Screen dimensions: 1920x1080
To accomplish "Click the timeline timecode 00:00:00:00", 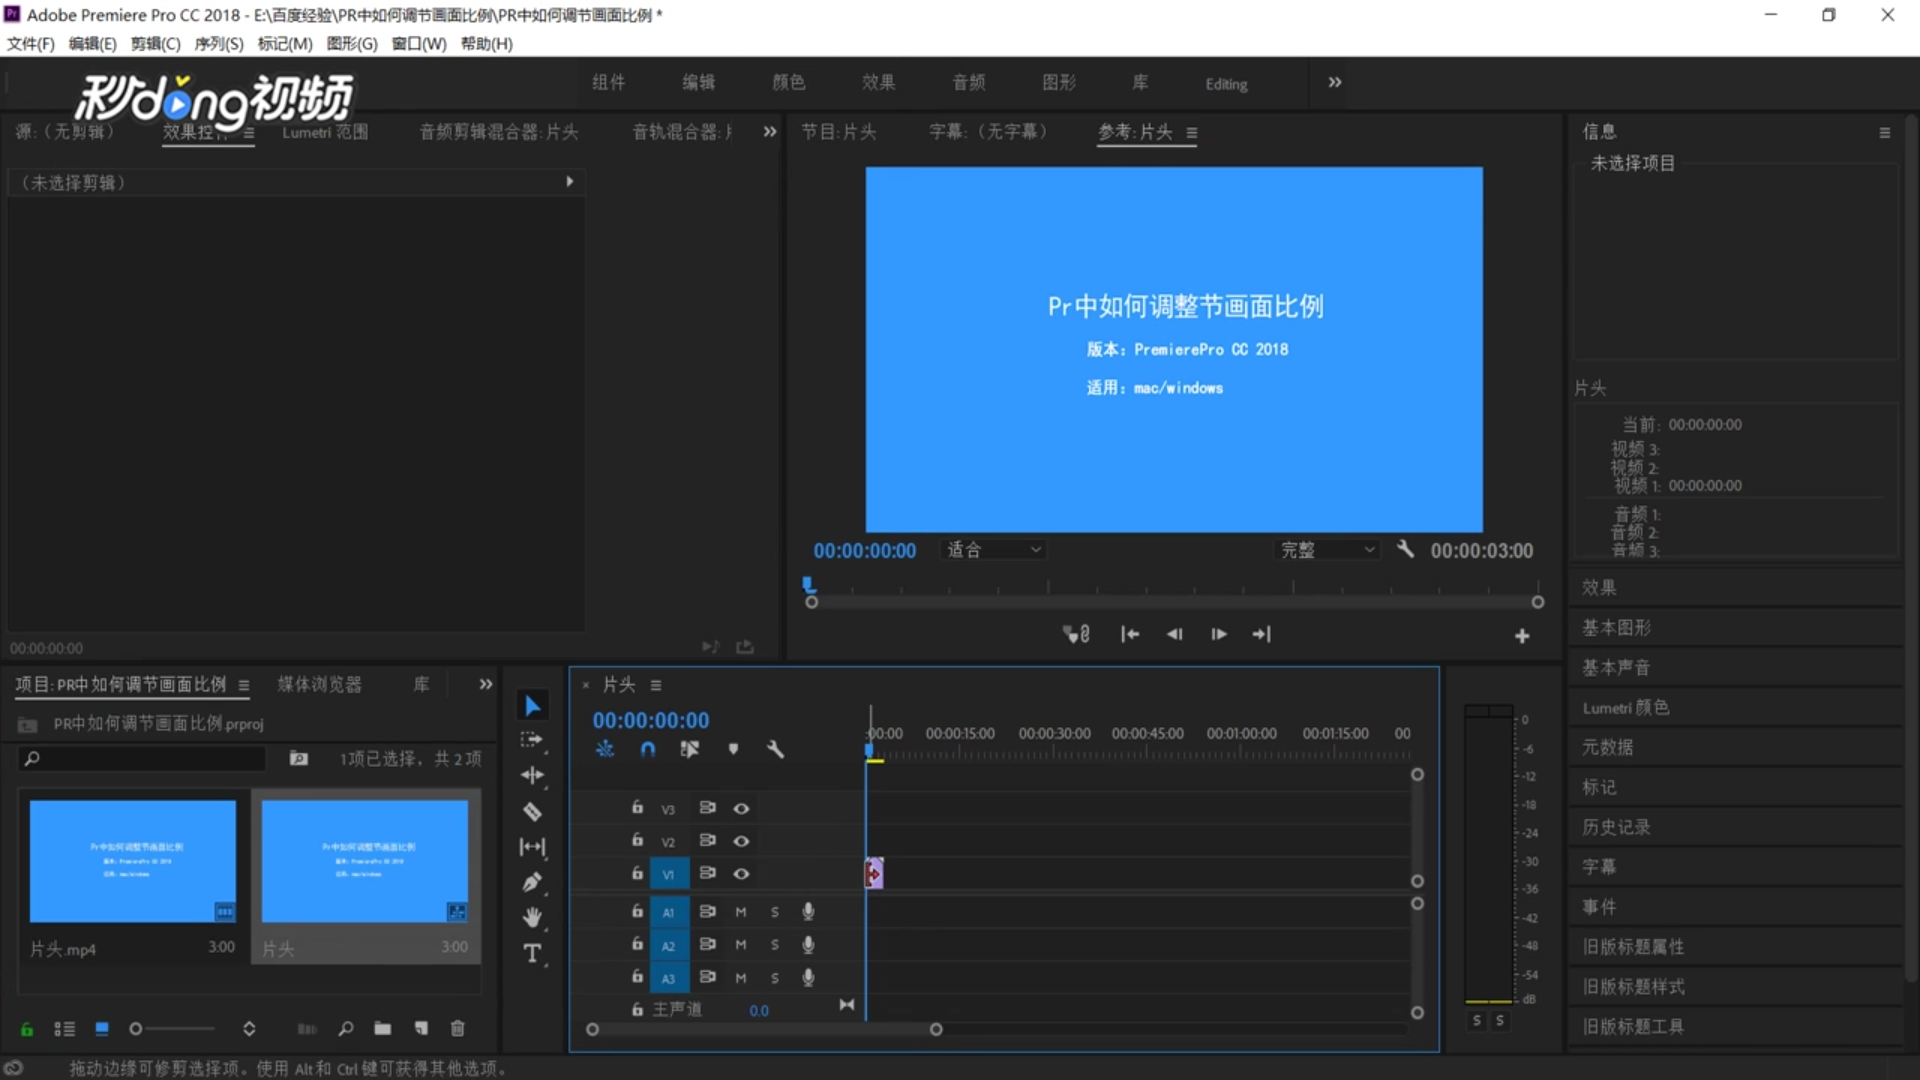I will pyautogui.click(x=651, y=720).
